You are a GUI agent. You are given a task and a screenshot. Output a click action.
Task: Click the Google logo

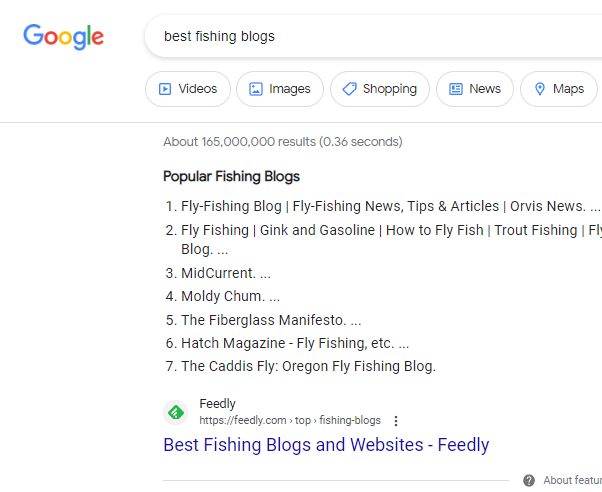coord(63,36)
